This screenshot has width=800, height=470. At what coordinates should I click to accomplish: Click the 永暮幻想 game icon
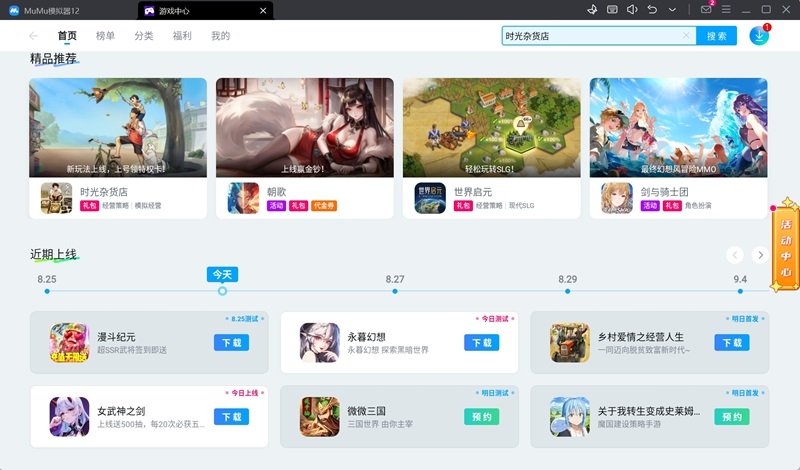(x=319, y=343)
